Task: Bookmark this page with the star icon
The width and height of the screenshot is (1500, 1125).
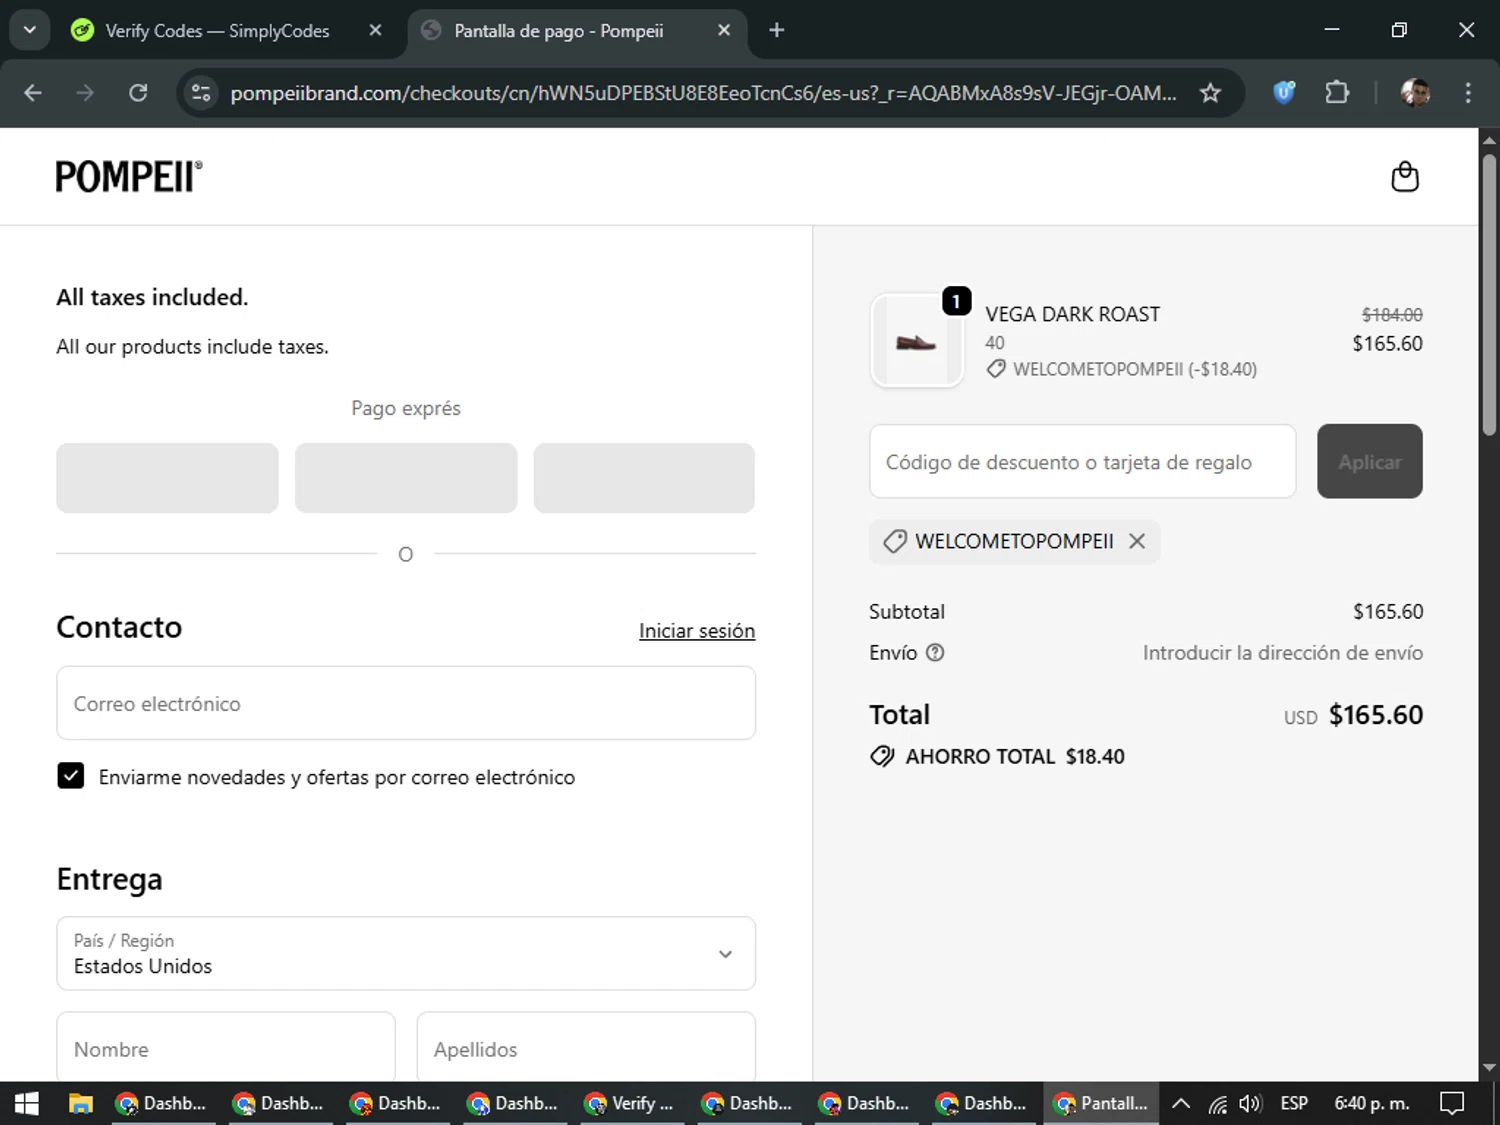Action: 1210,93
